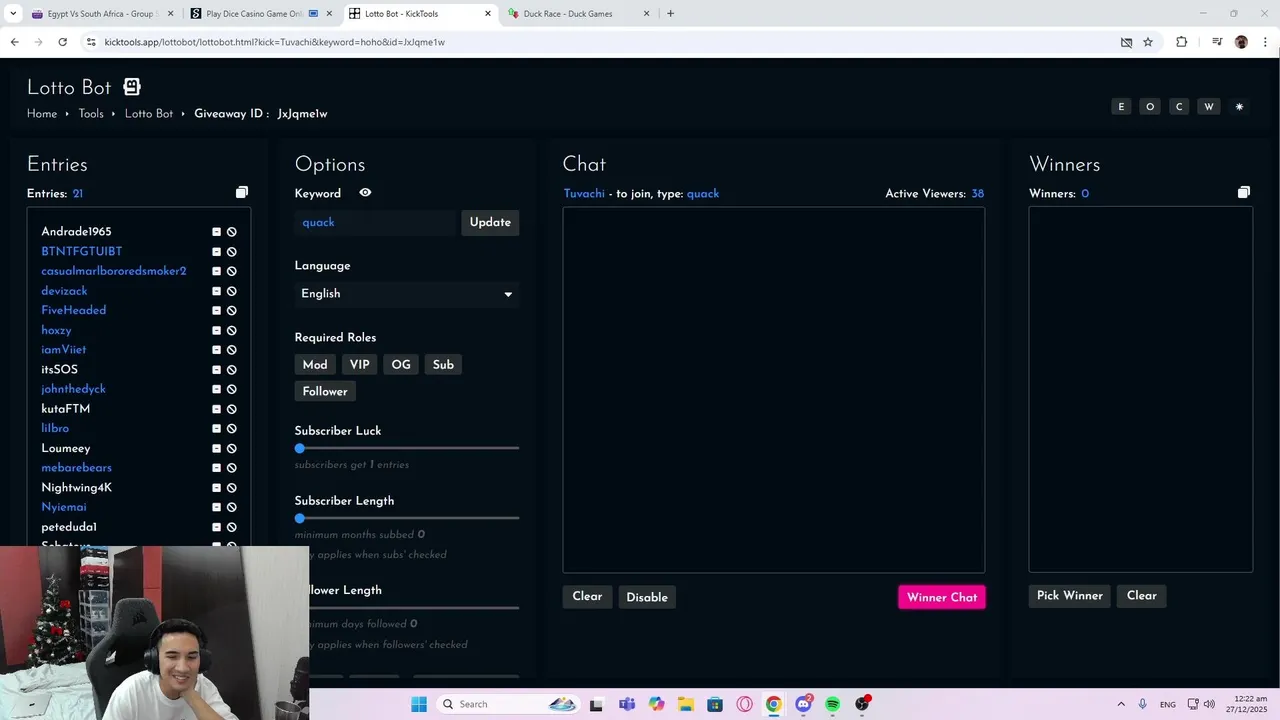The width and height of the screenshot is (1280, 720).
Task: Open the Windows Start menu
Action: [x=419, y=704]
